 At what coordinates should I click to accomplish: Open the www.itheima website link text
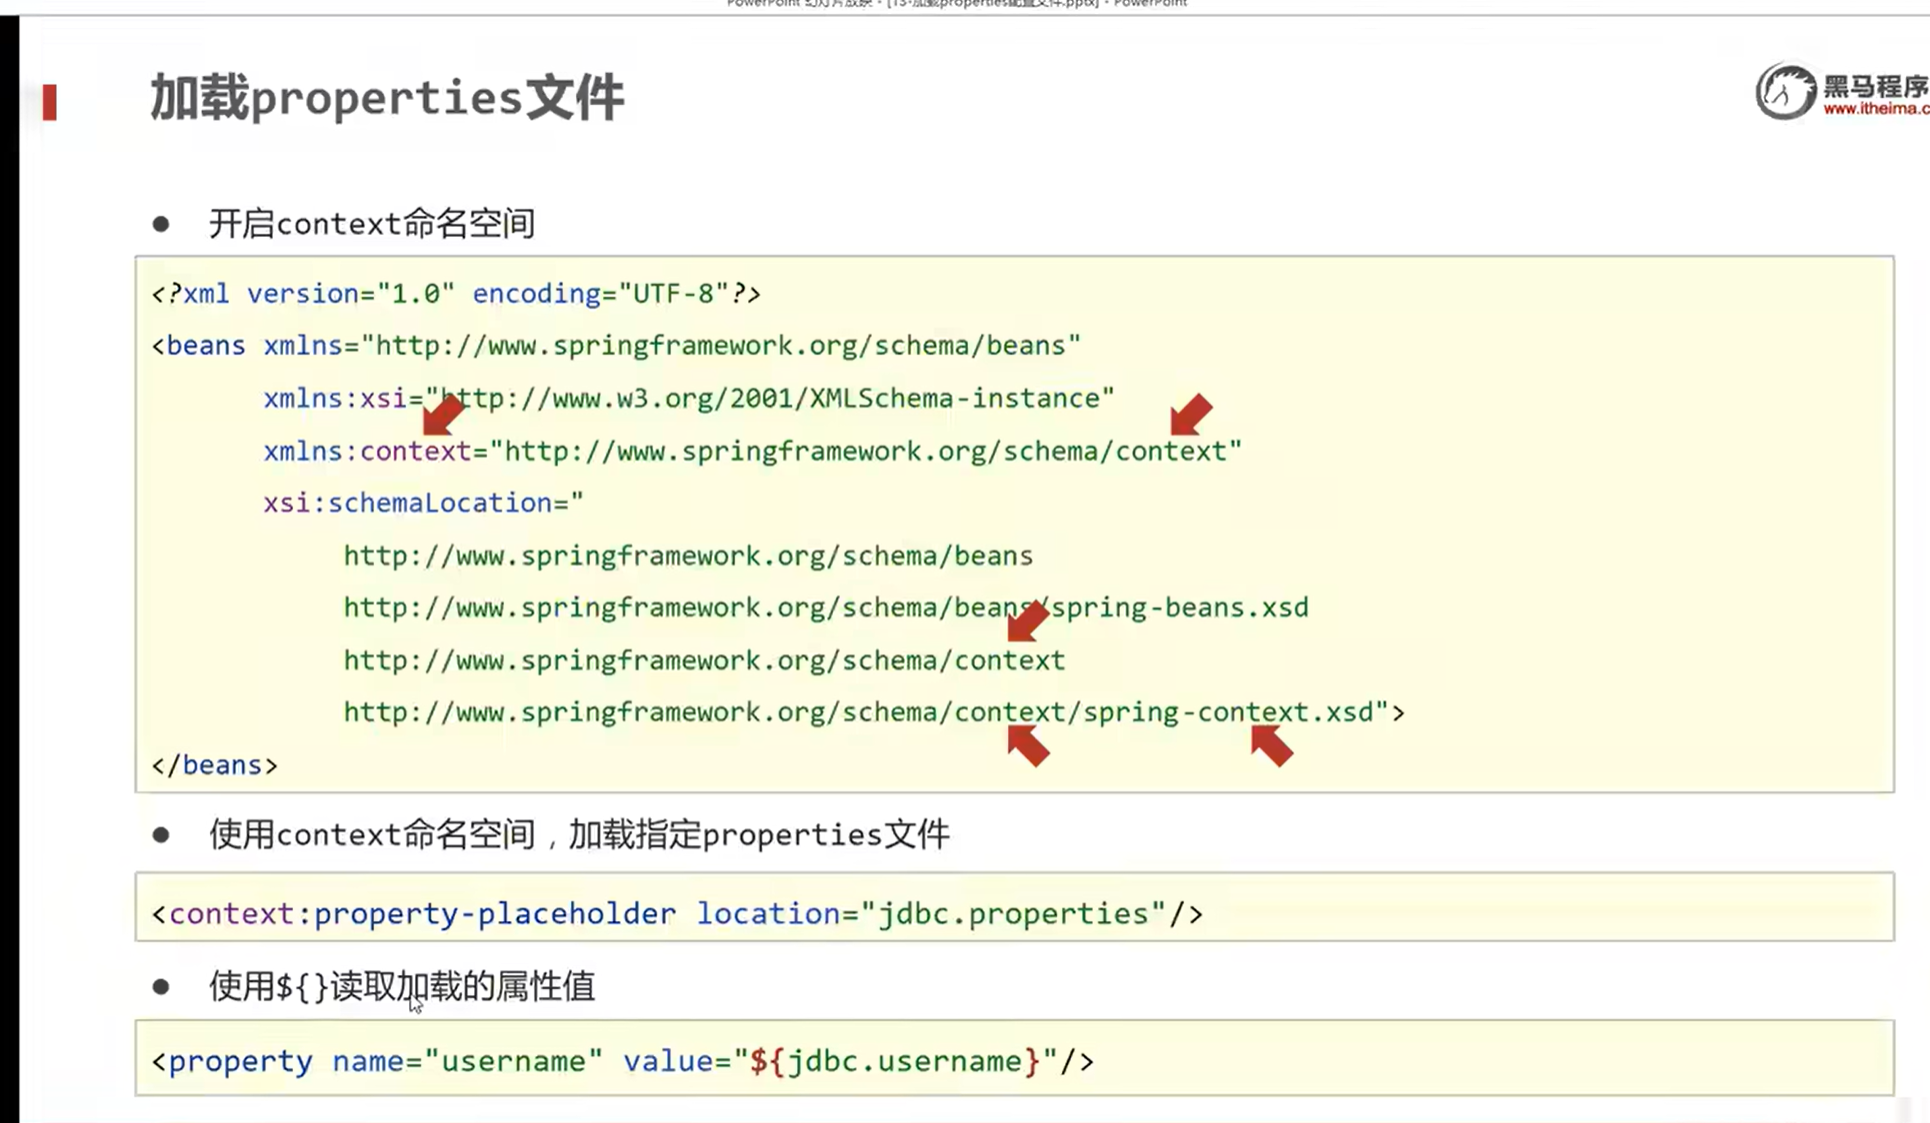pyautogui.click(x=1875, y=109)
